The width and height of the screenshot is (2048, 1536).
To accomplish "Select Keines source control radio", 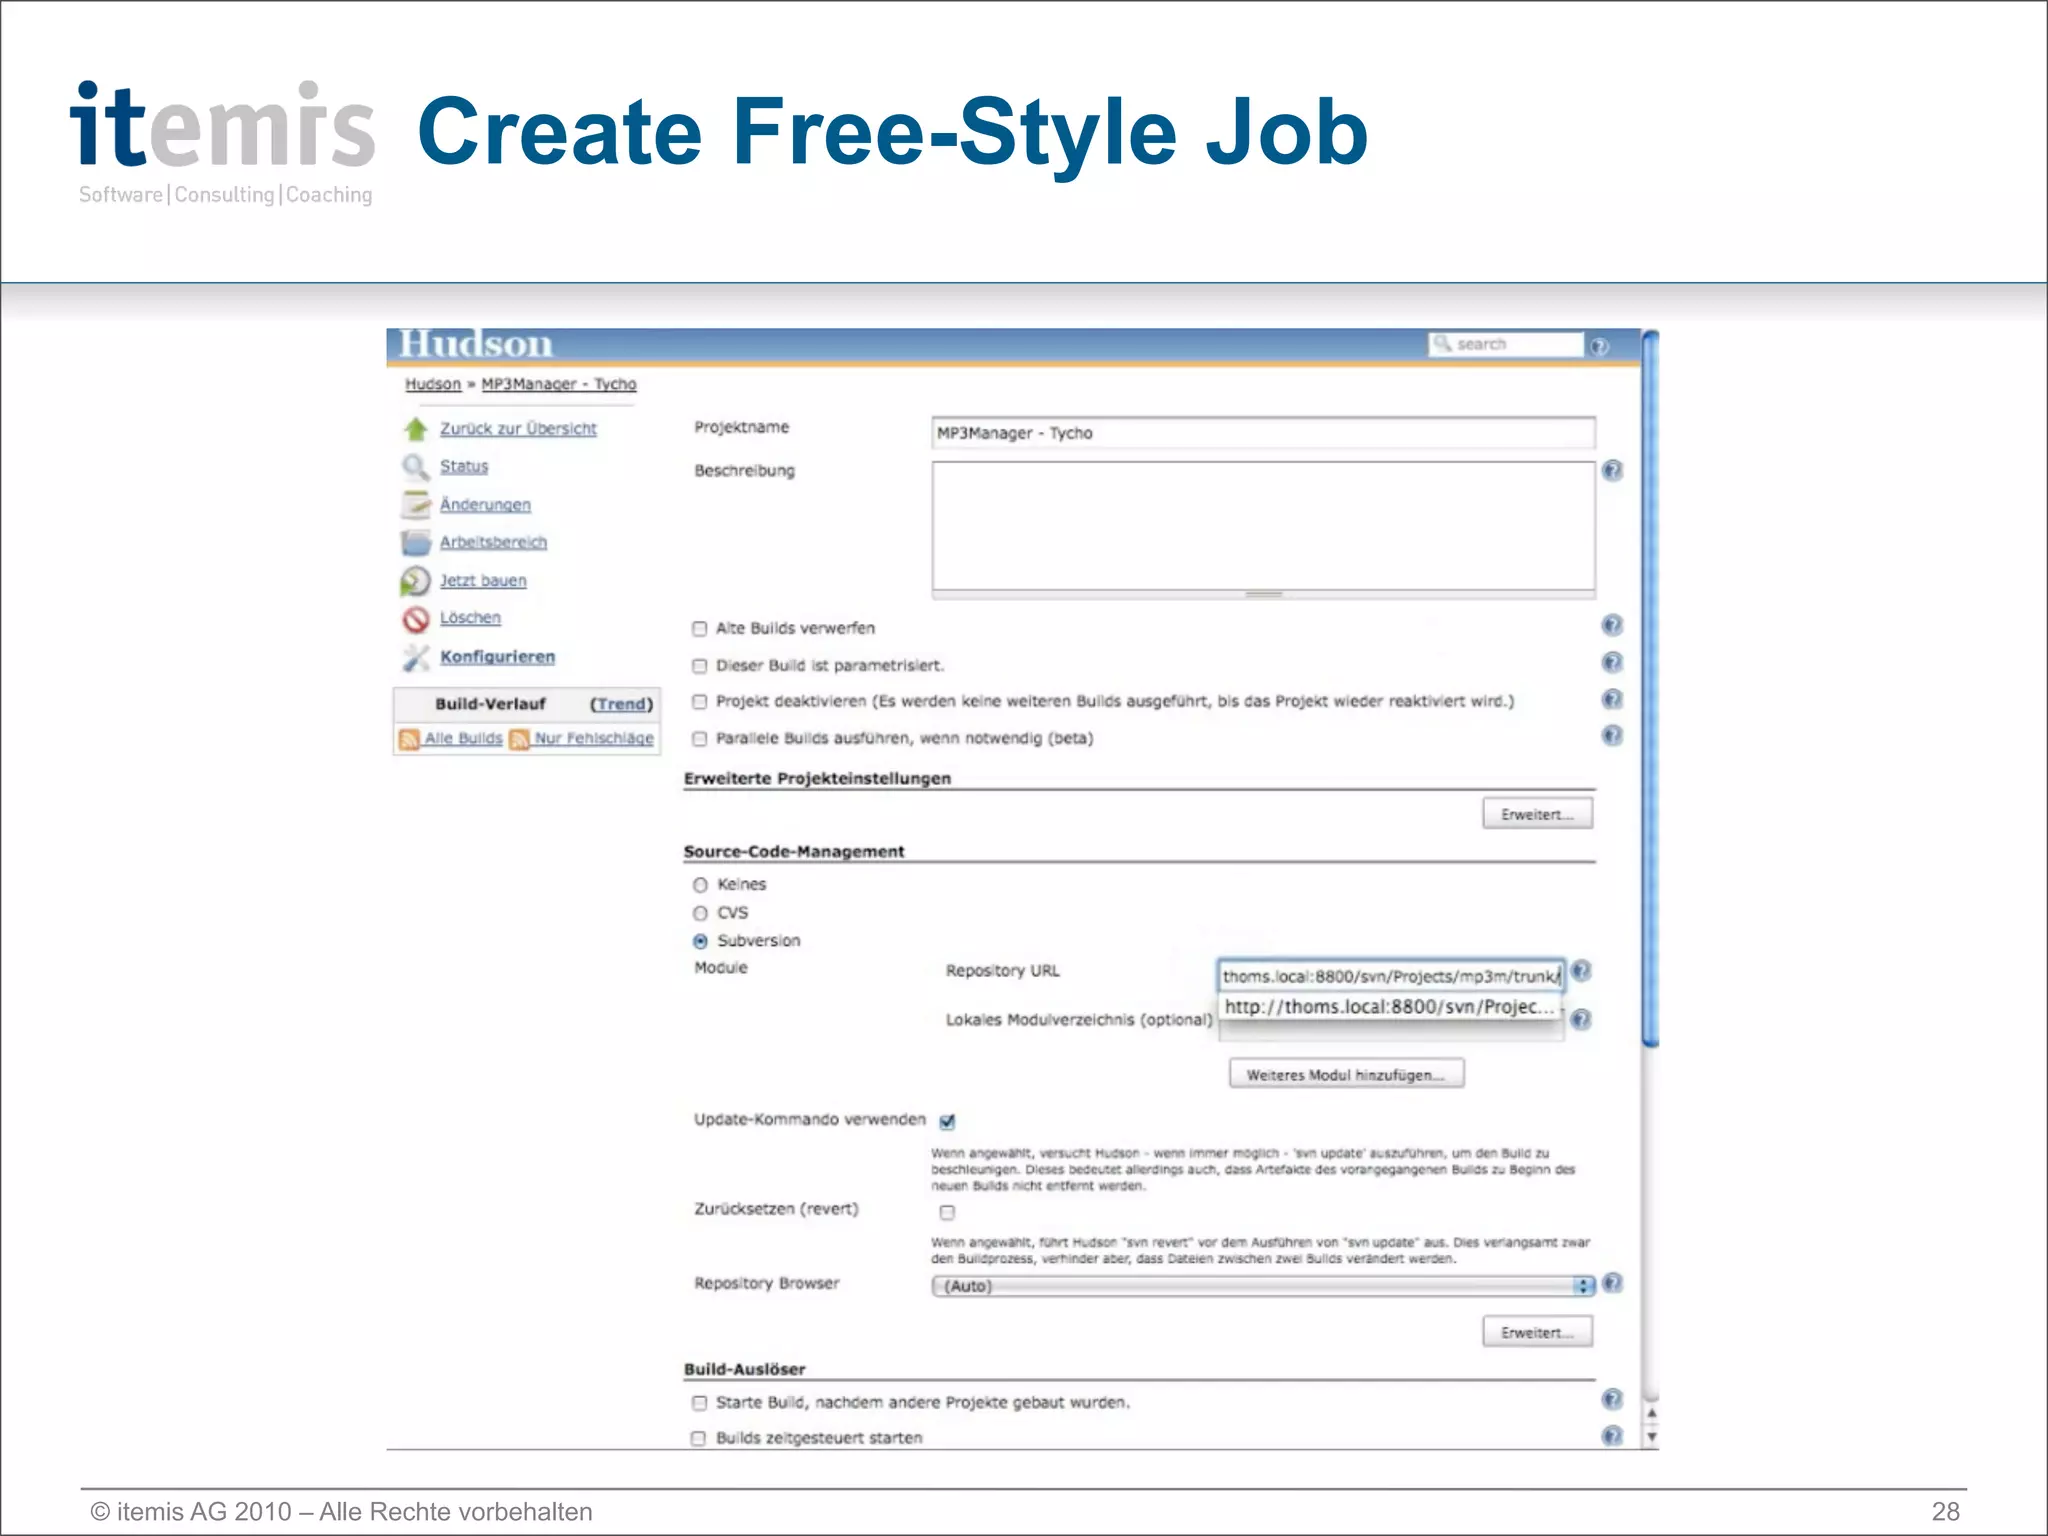I will point(700,885).
